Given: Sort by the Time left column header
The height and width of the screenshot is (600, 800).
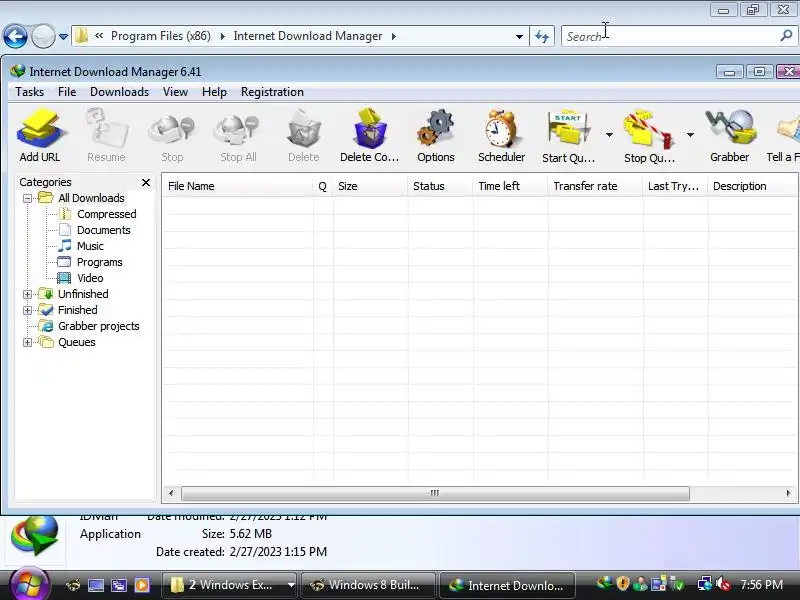Looking at the screenshot, I should [510, 186].
